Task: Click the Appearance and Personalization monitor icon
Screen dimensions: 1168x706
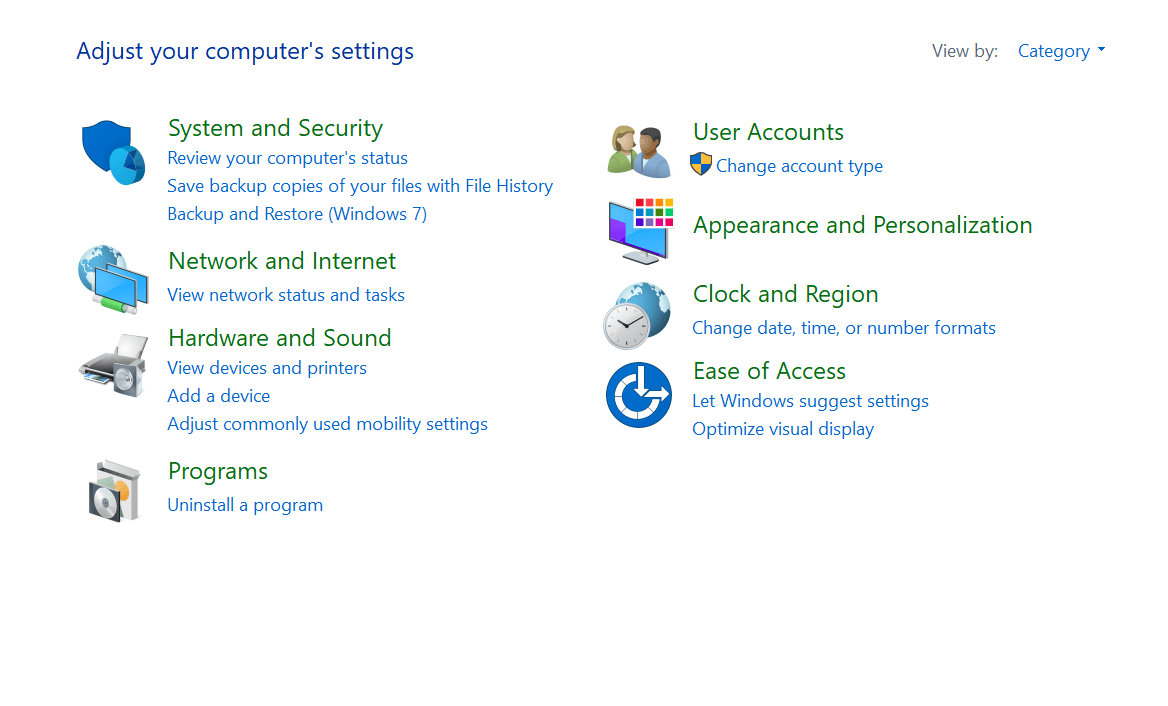Action: [x=638, y=231]
